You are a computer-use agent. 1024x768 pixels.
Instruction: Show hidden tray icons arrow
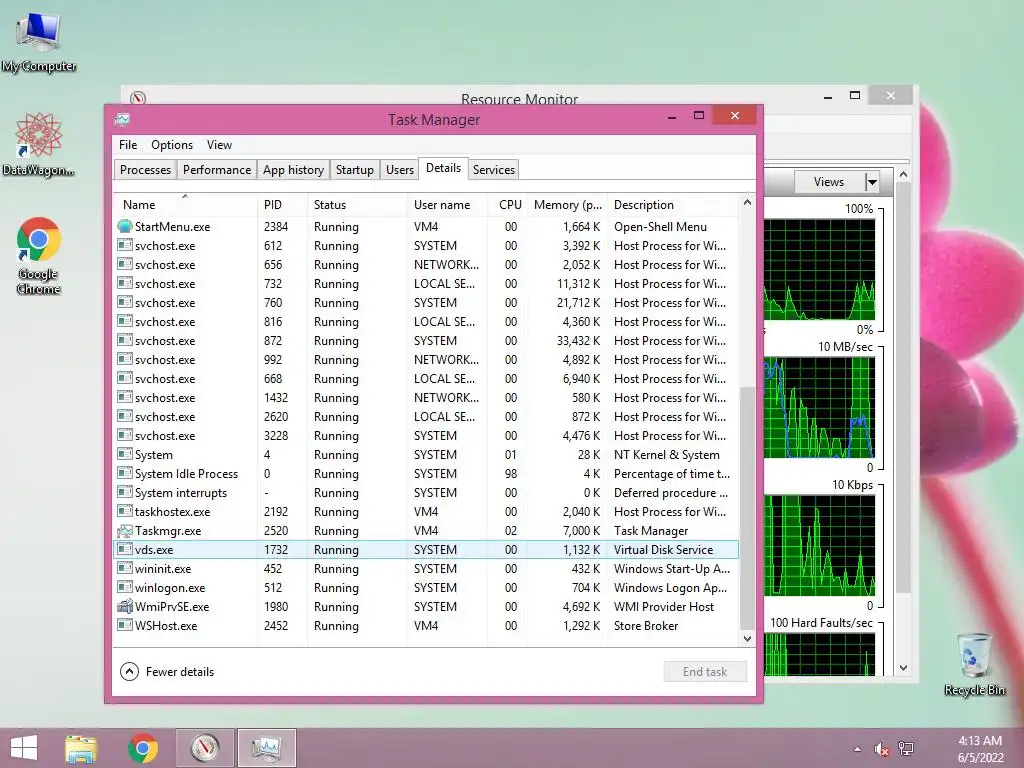pos(857,749)
